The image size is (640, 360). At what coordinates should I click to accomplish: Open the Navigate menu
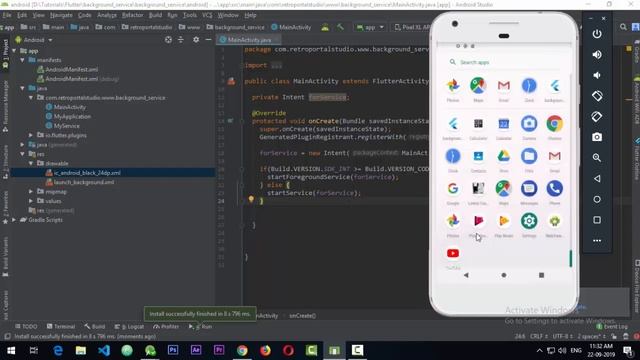click(x=61, y=15)
